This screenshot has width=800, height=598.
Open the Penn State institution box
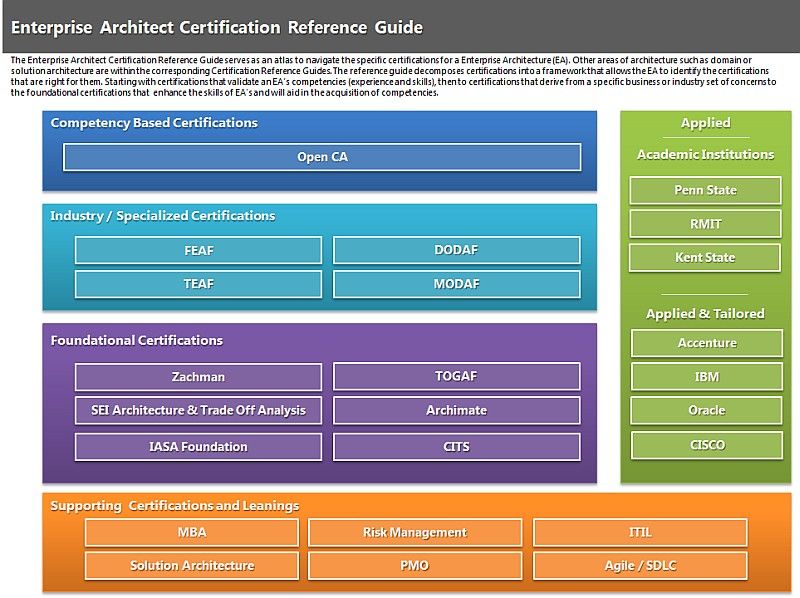[x=705, y=190]
